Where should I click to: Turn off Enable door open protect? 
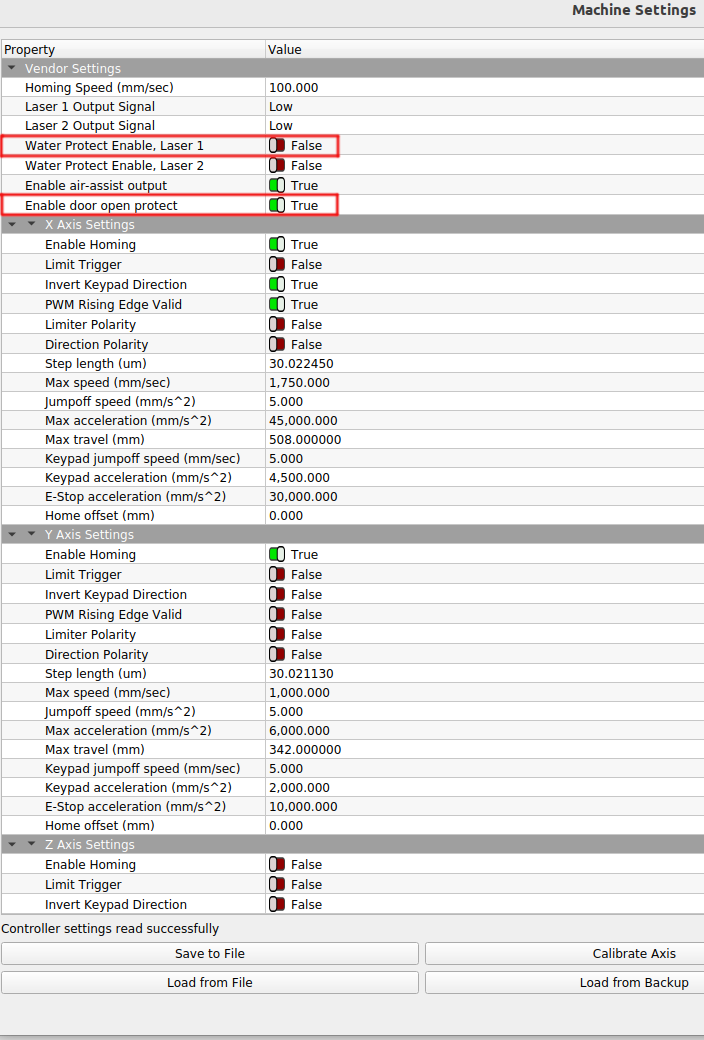coord(277,206)
